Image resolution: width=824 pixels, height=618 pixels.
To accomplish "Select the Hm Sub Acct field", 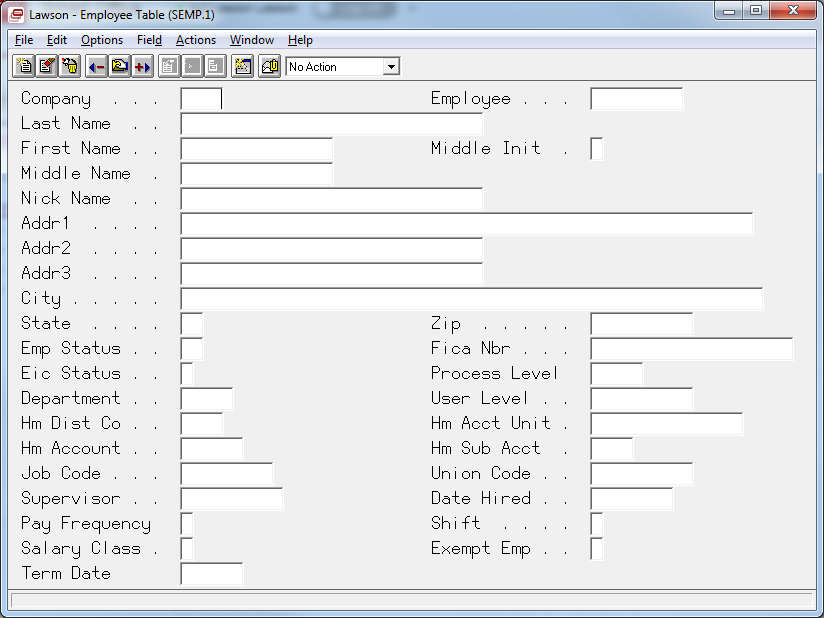I will [x=612, y=448].
